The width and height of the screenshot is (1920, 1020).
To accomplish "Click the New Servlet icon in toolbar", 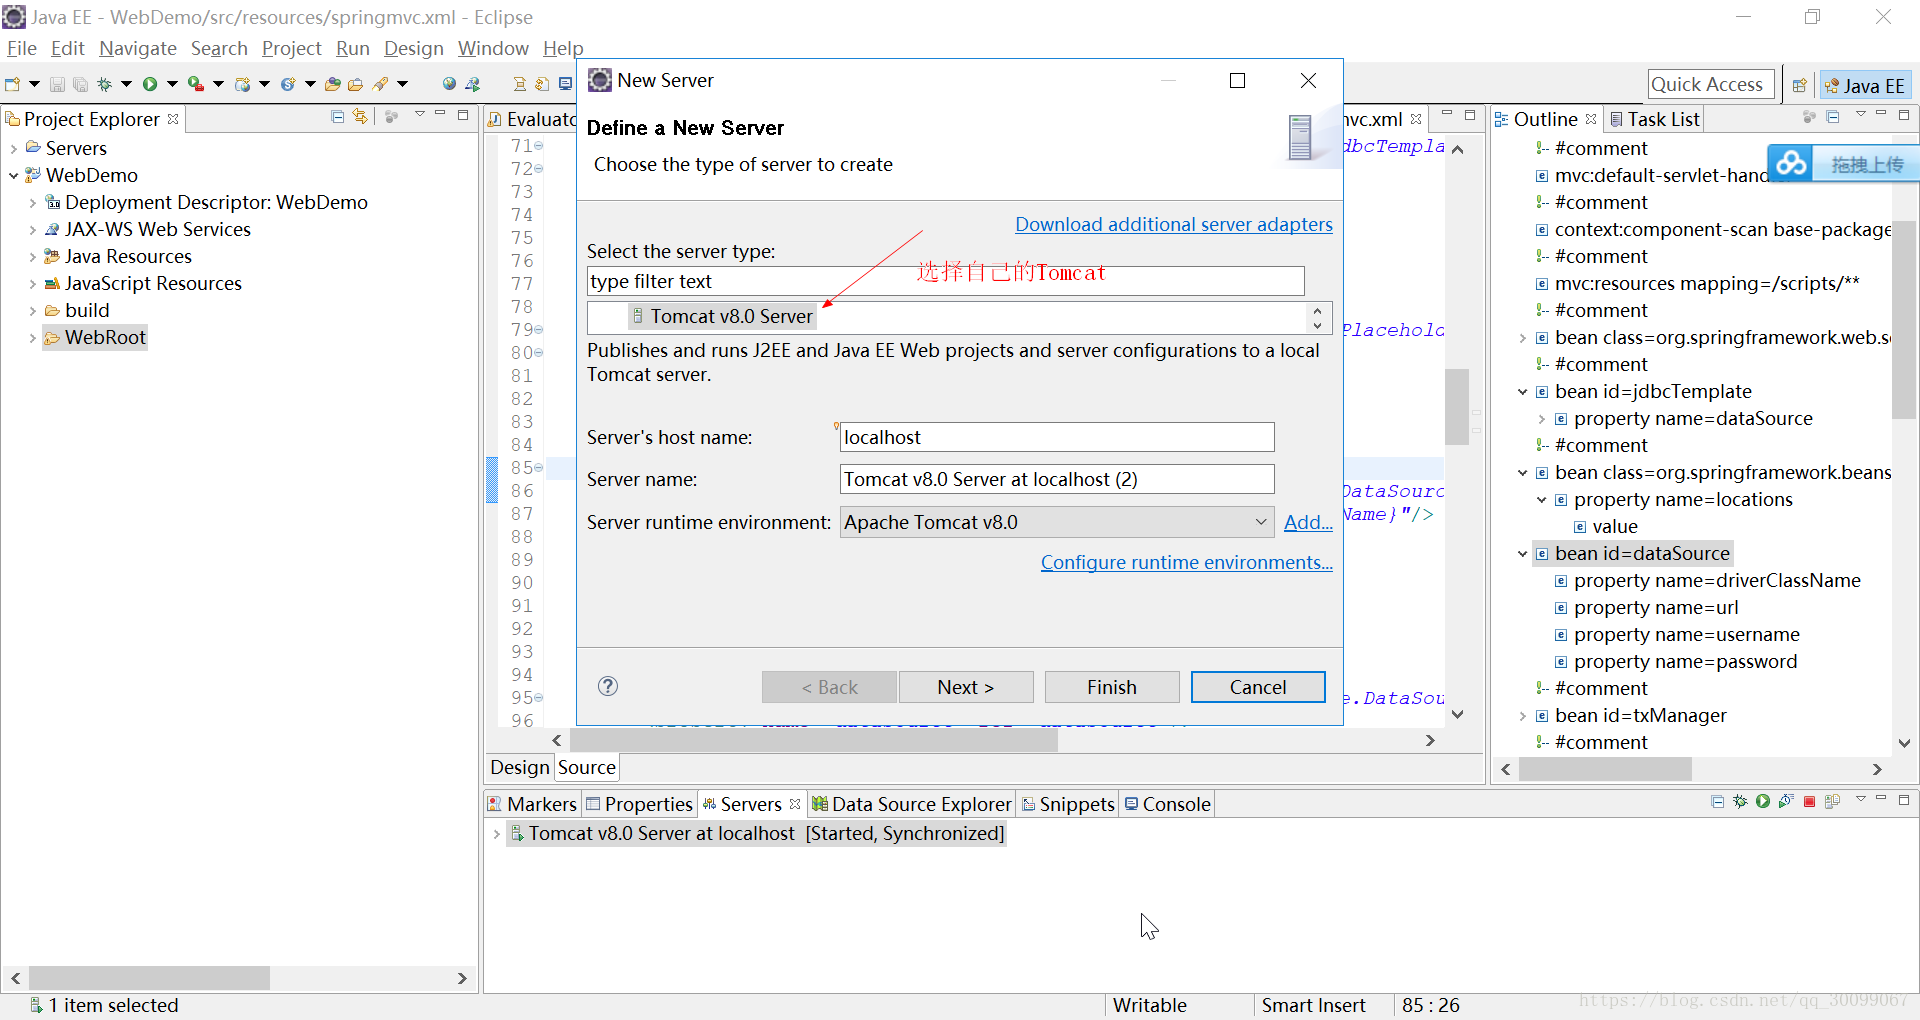I will (x=288, y=84).
